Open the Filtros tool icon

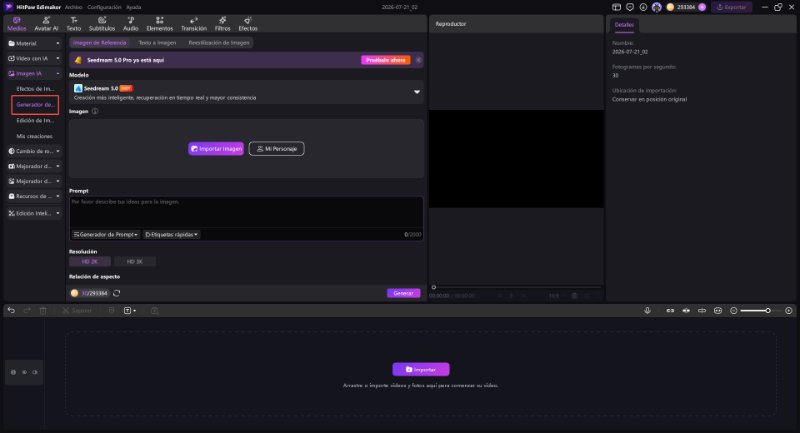pyautogui.click(x=222, y=23)
